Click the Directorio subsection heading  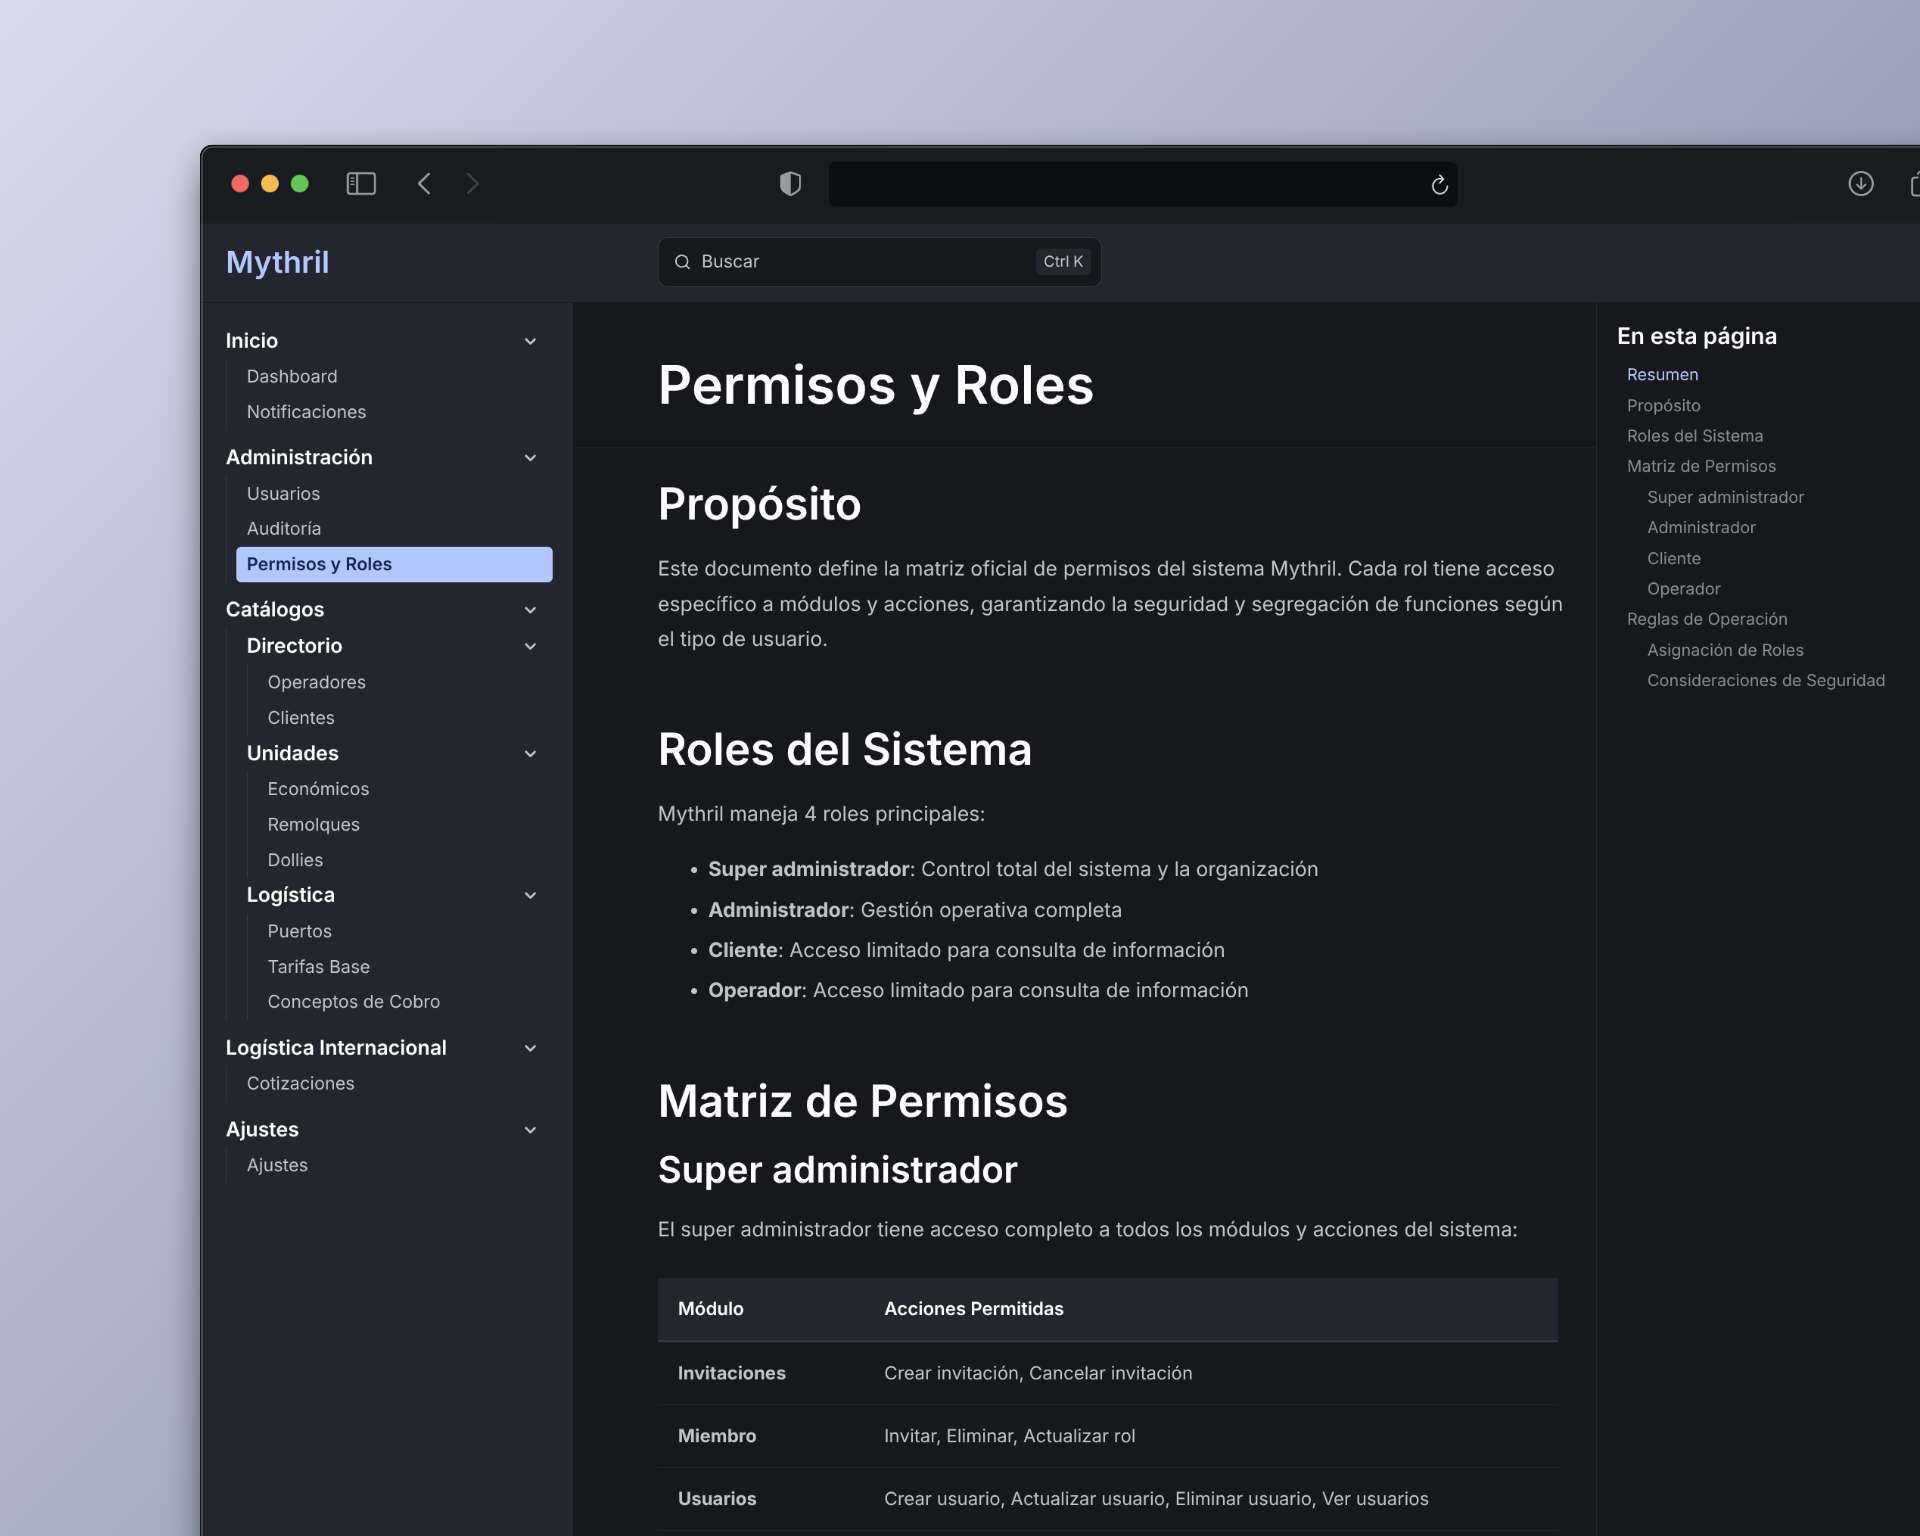point(294,646)
